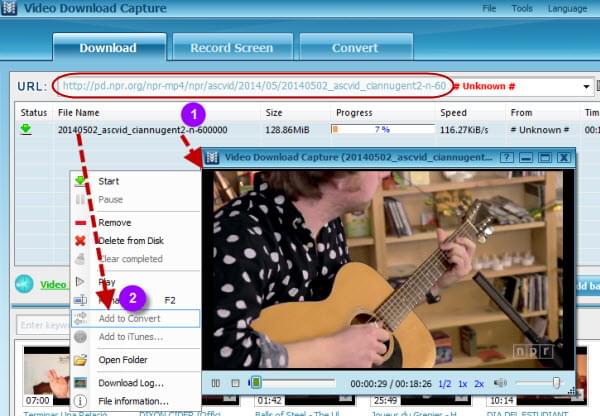This screenshot has width=600, height=416.
Task: Open File information... menu entry
Action: click(x=135, y=401)
